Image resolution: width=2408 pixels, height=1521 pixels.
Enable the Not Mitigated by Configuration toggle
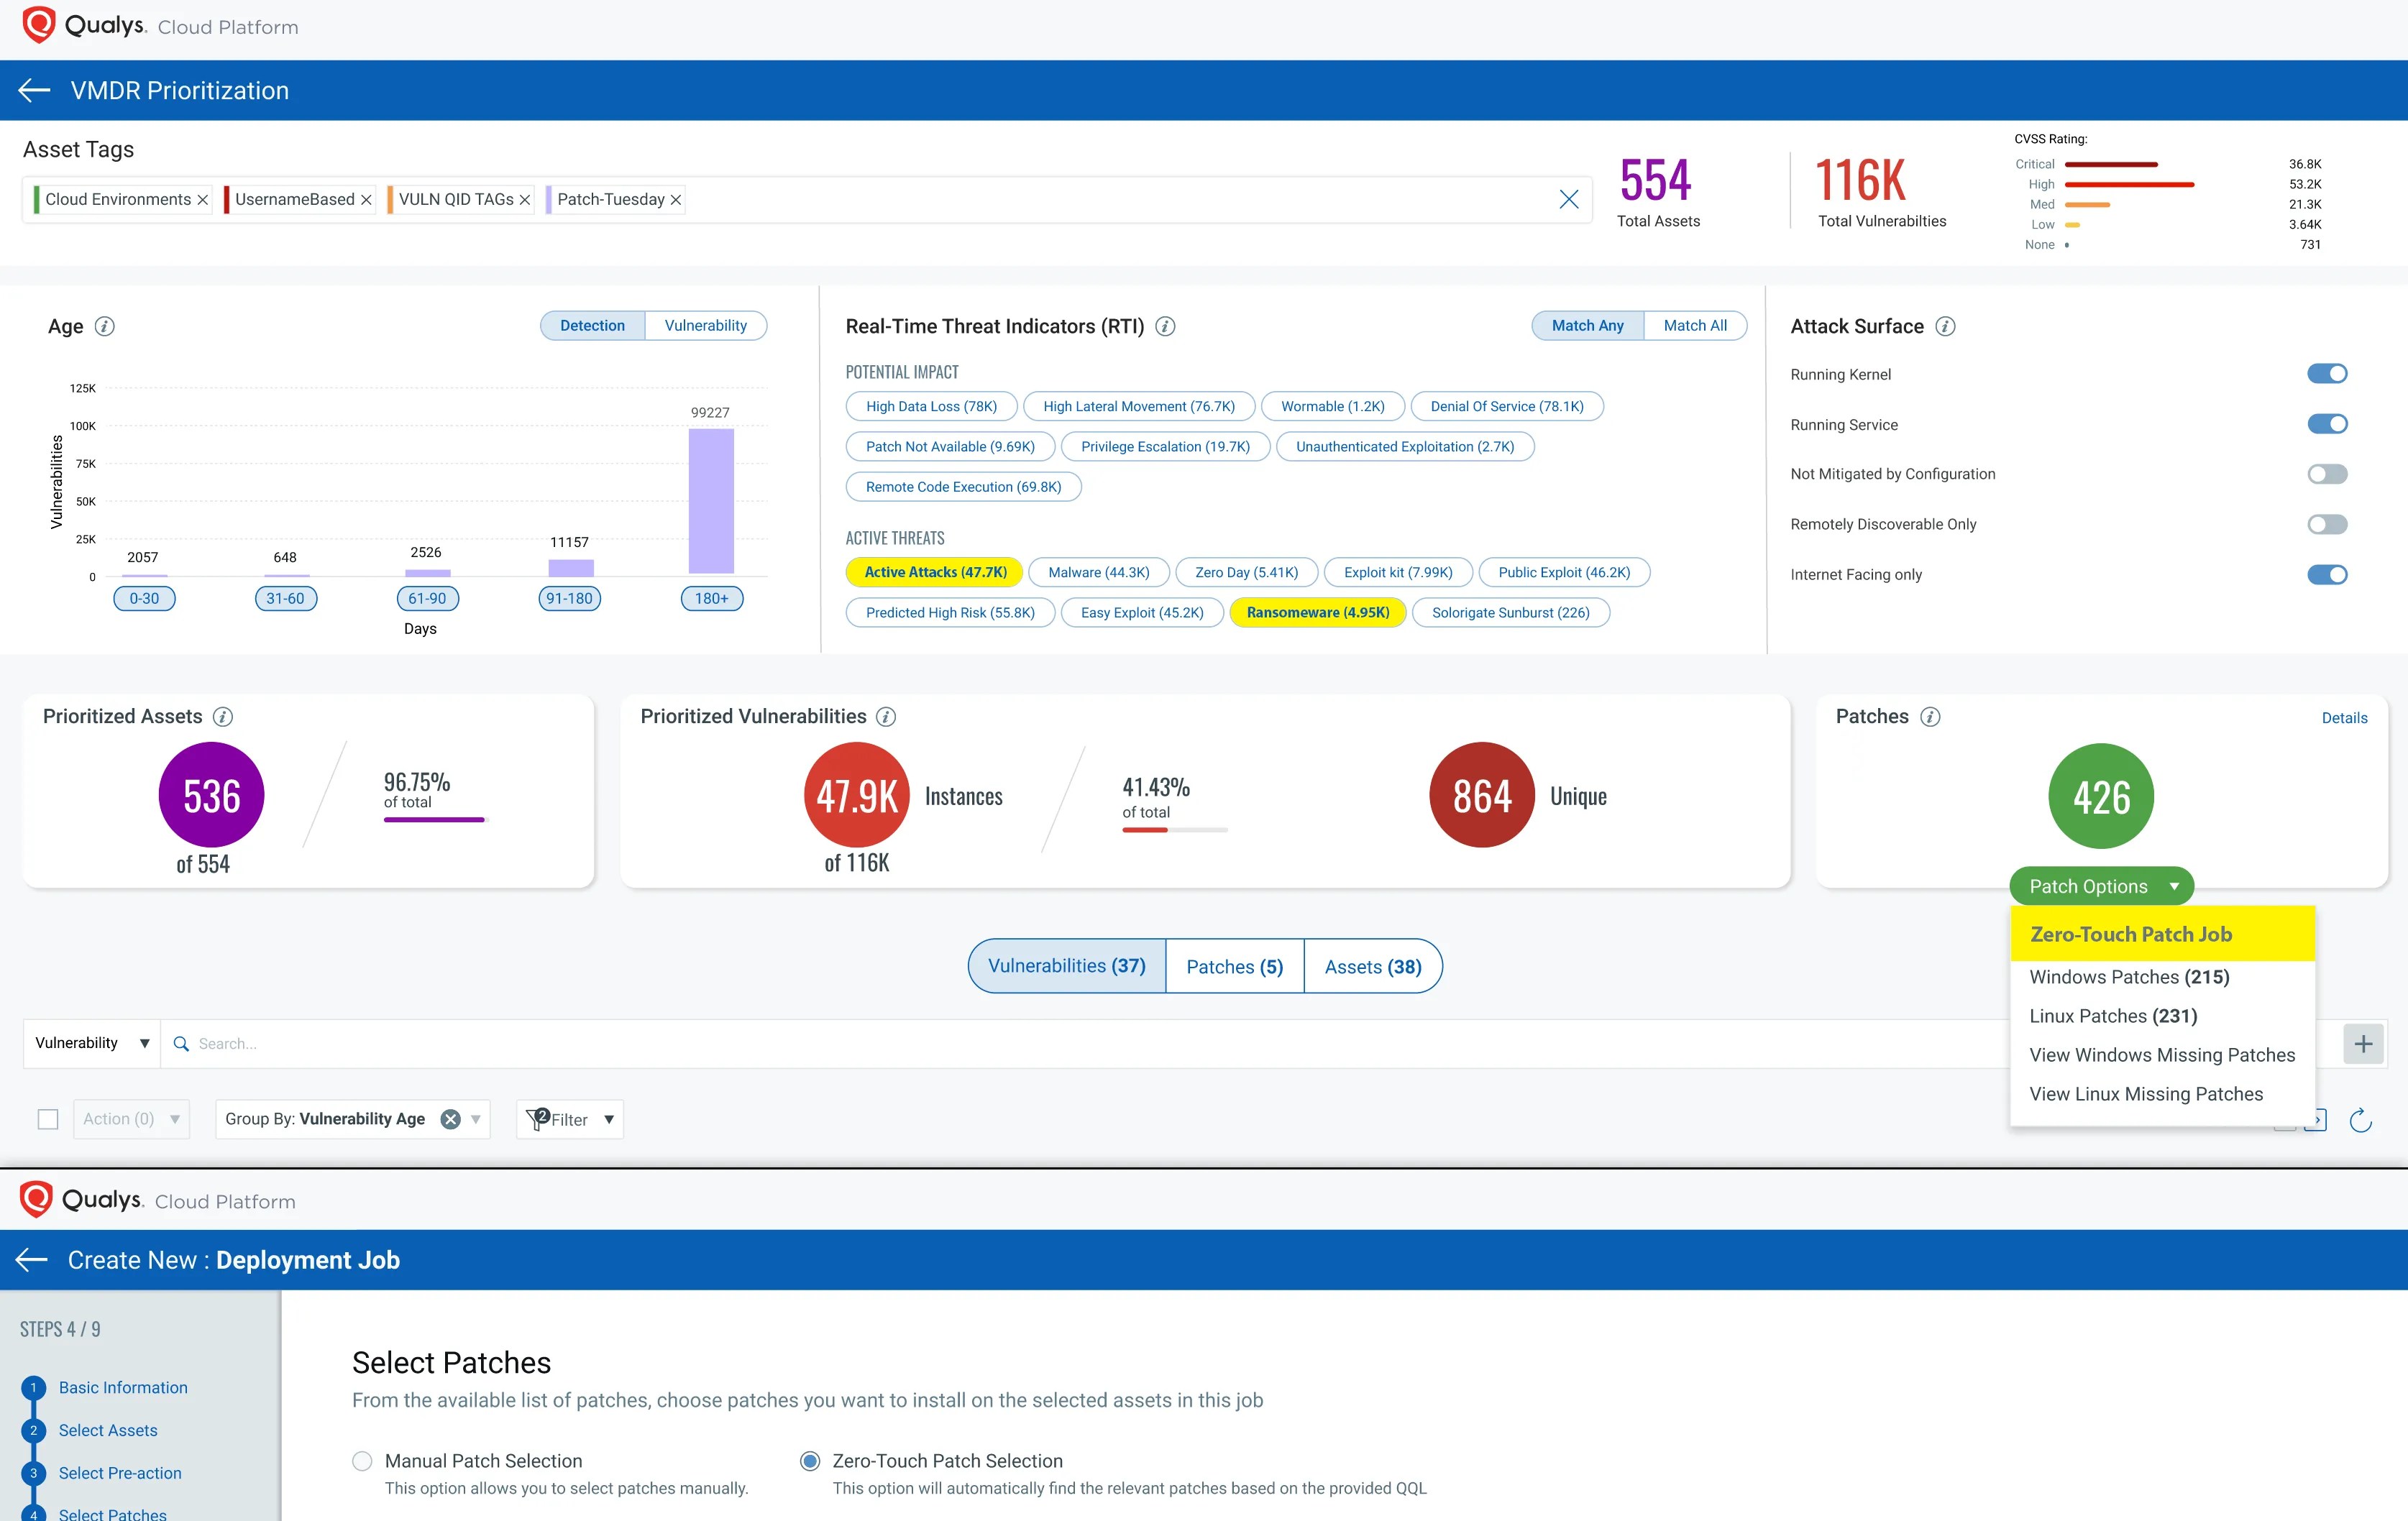(2327, 473)
